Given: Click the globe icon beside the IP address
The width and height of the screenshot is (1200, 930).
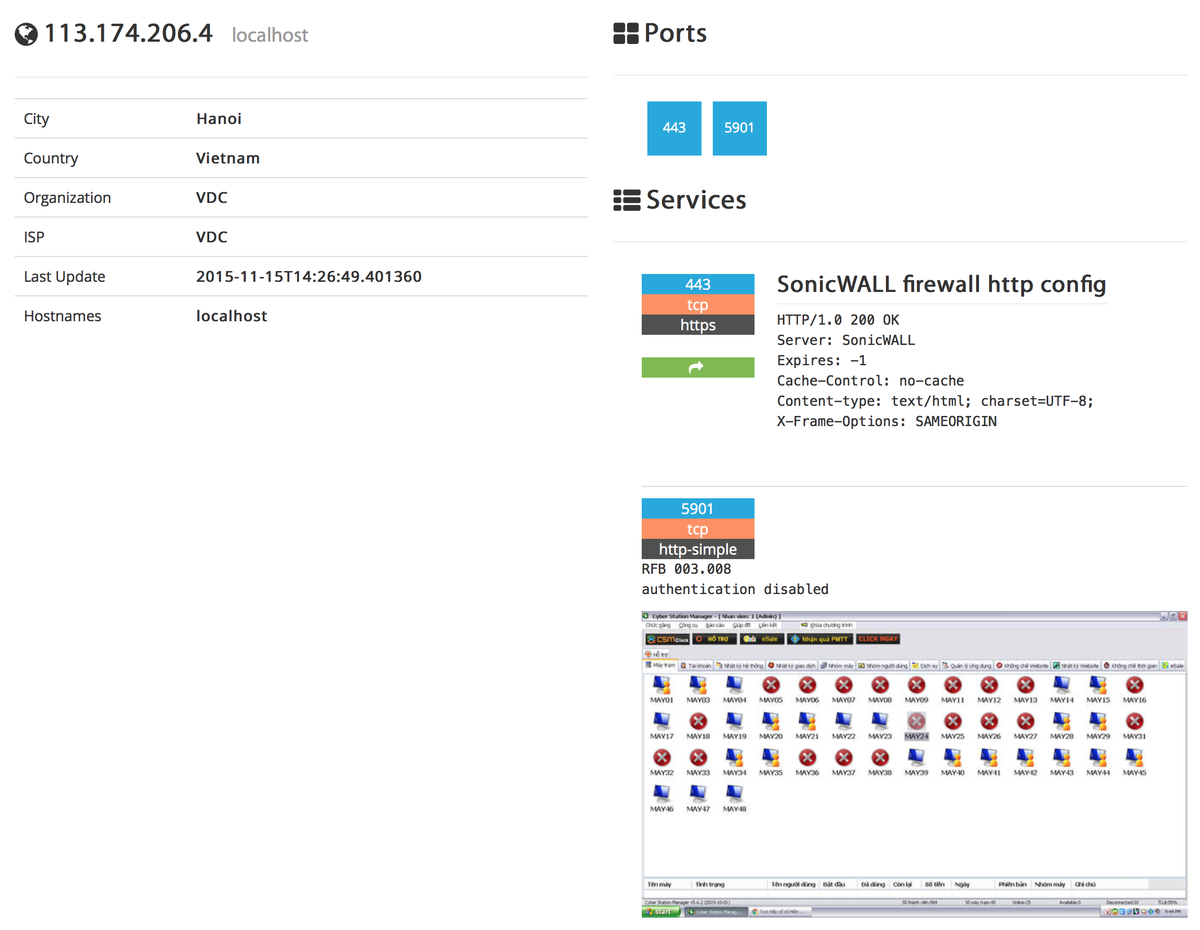Looking at the screenshot, I should [x=26, y=34].
